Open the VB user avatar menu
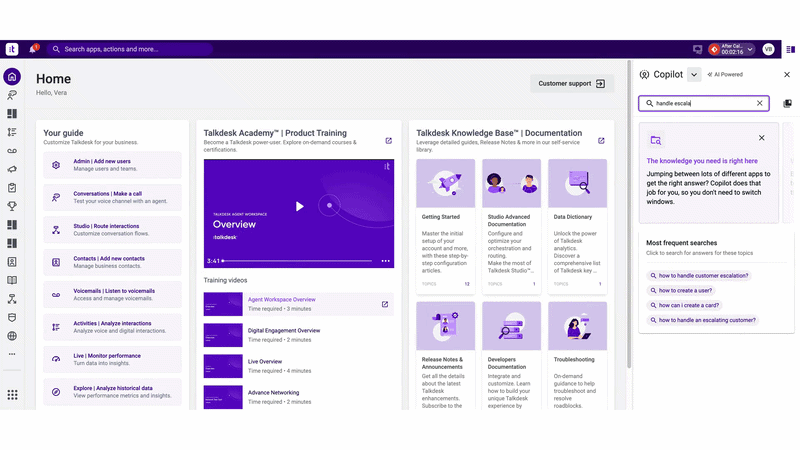Image resolution: width=800 pixels, height=450 pixels. click(768, 49)
